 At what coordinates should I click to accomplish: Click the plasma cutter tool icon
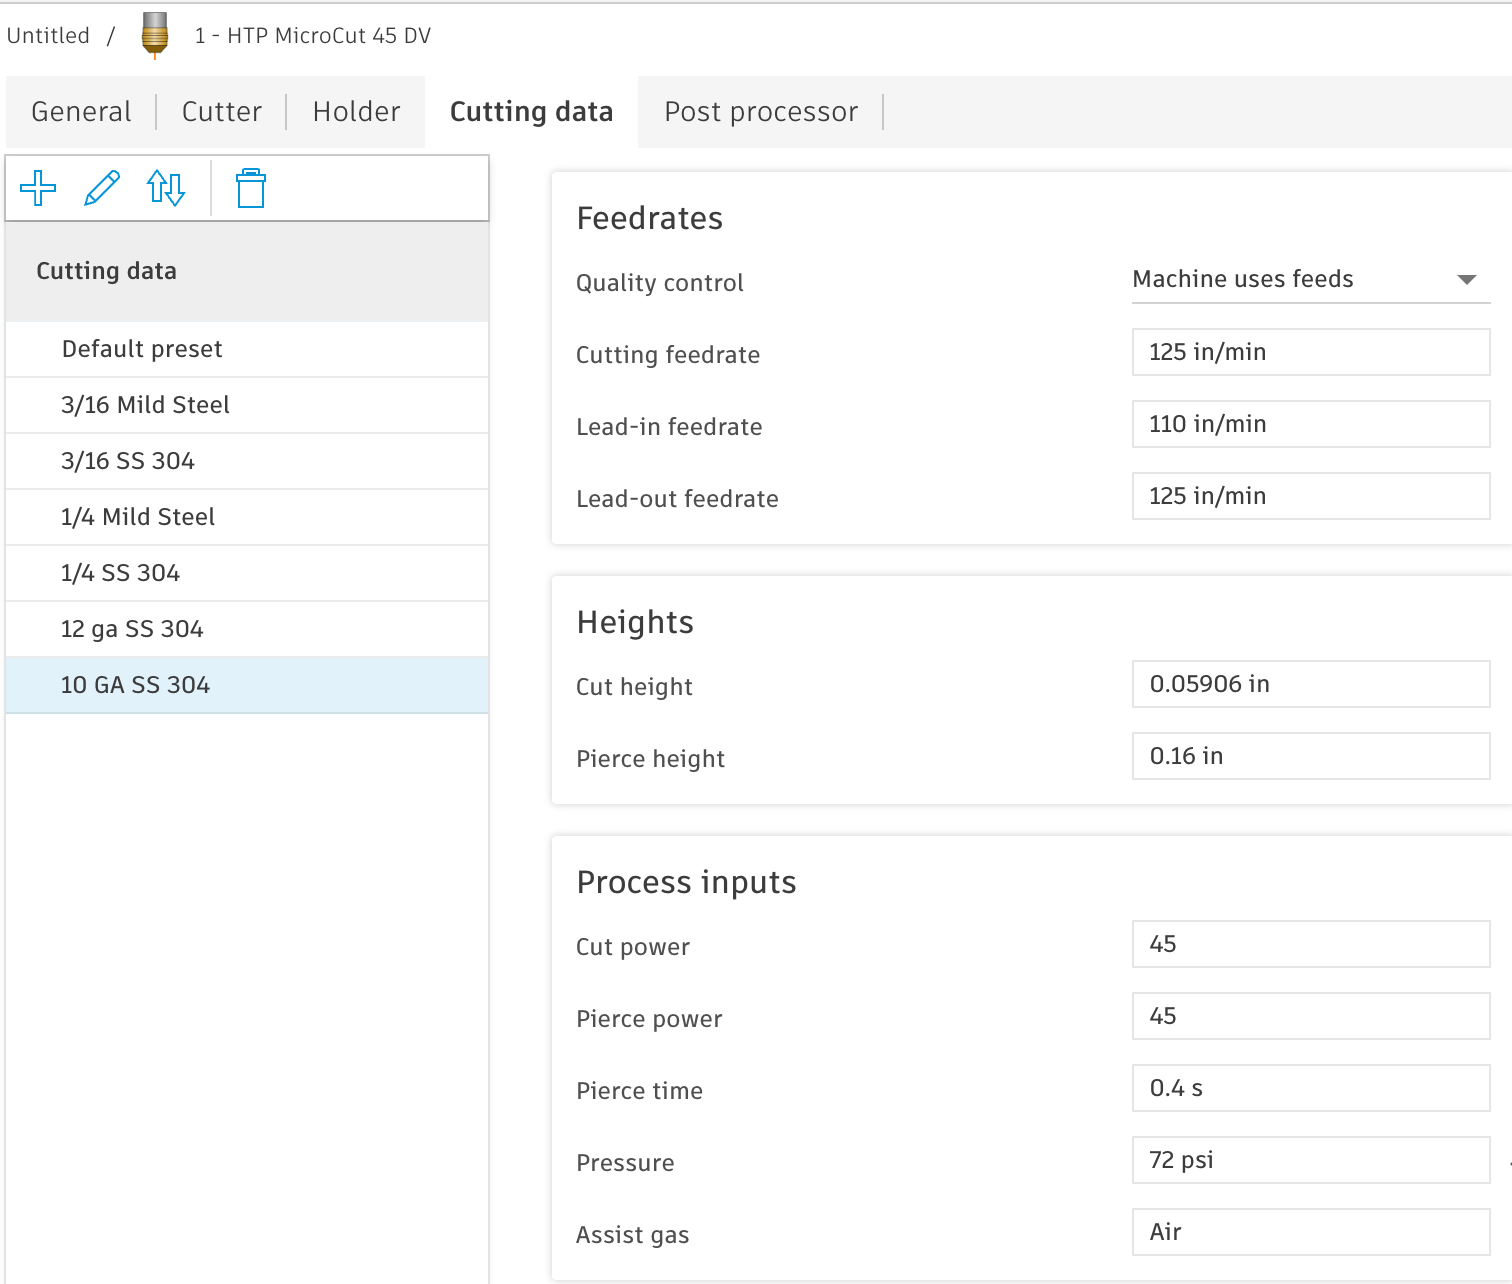click(155, 35)
